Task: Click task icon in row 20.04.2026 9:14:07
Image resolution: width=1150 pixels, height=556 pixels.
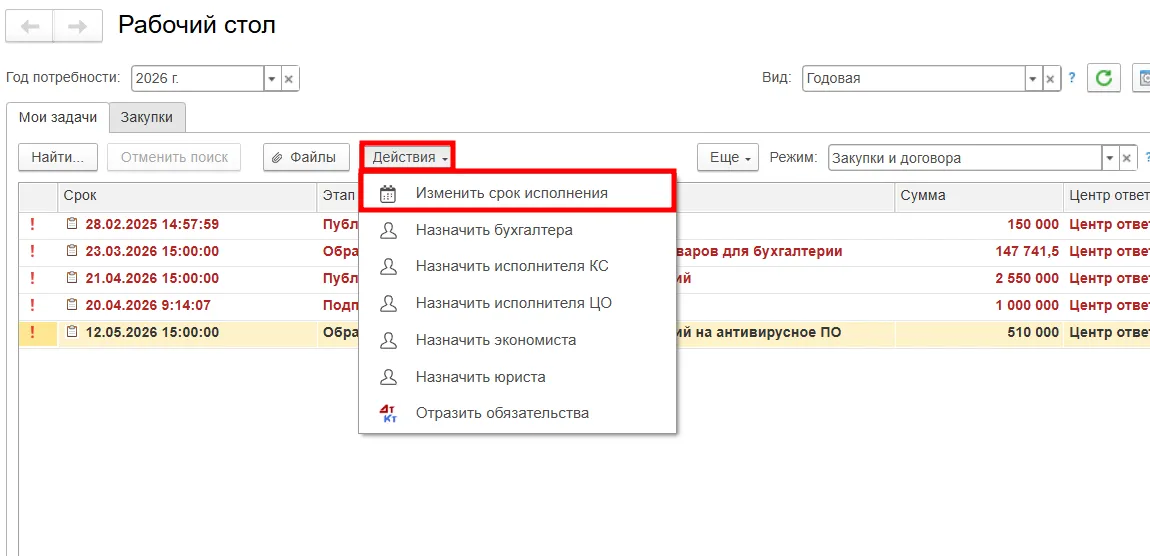Action: point(72,305)
